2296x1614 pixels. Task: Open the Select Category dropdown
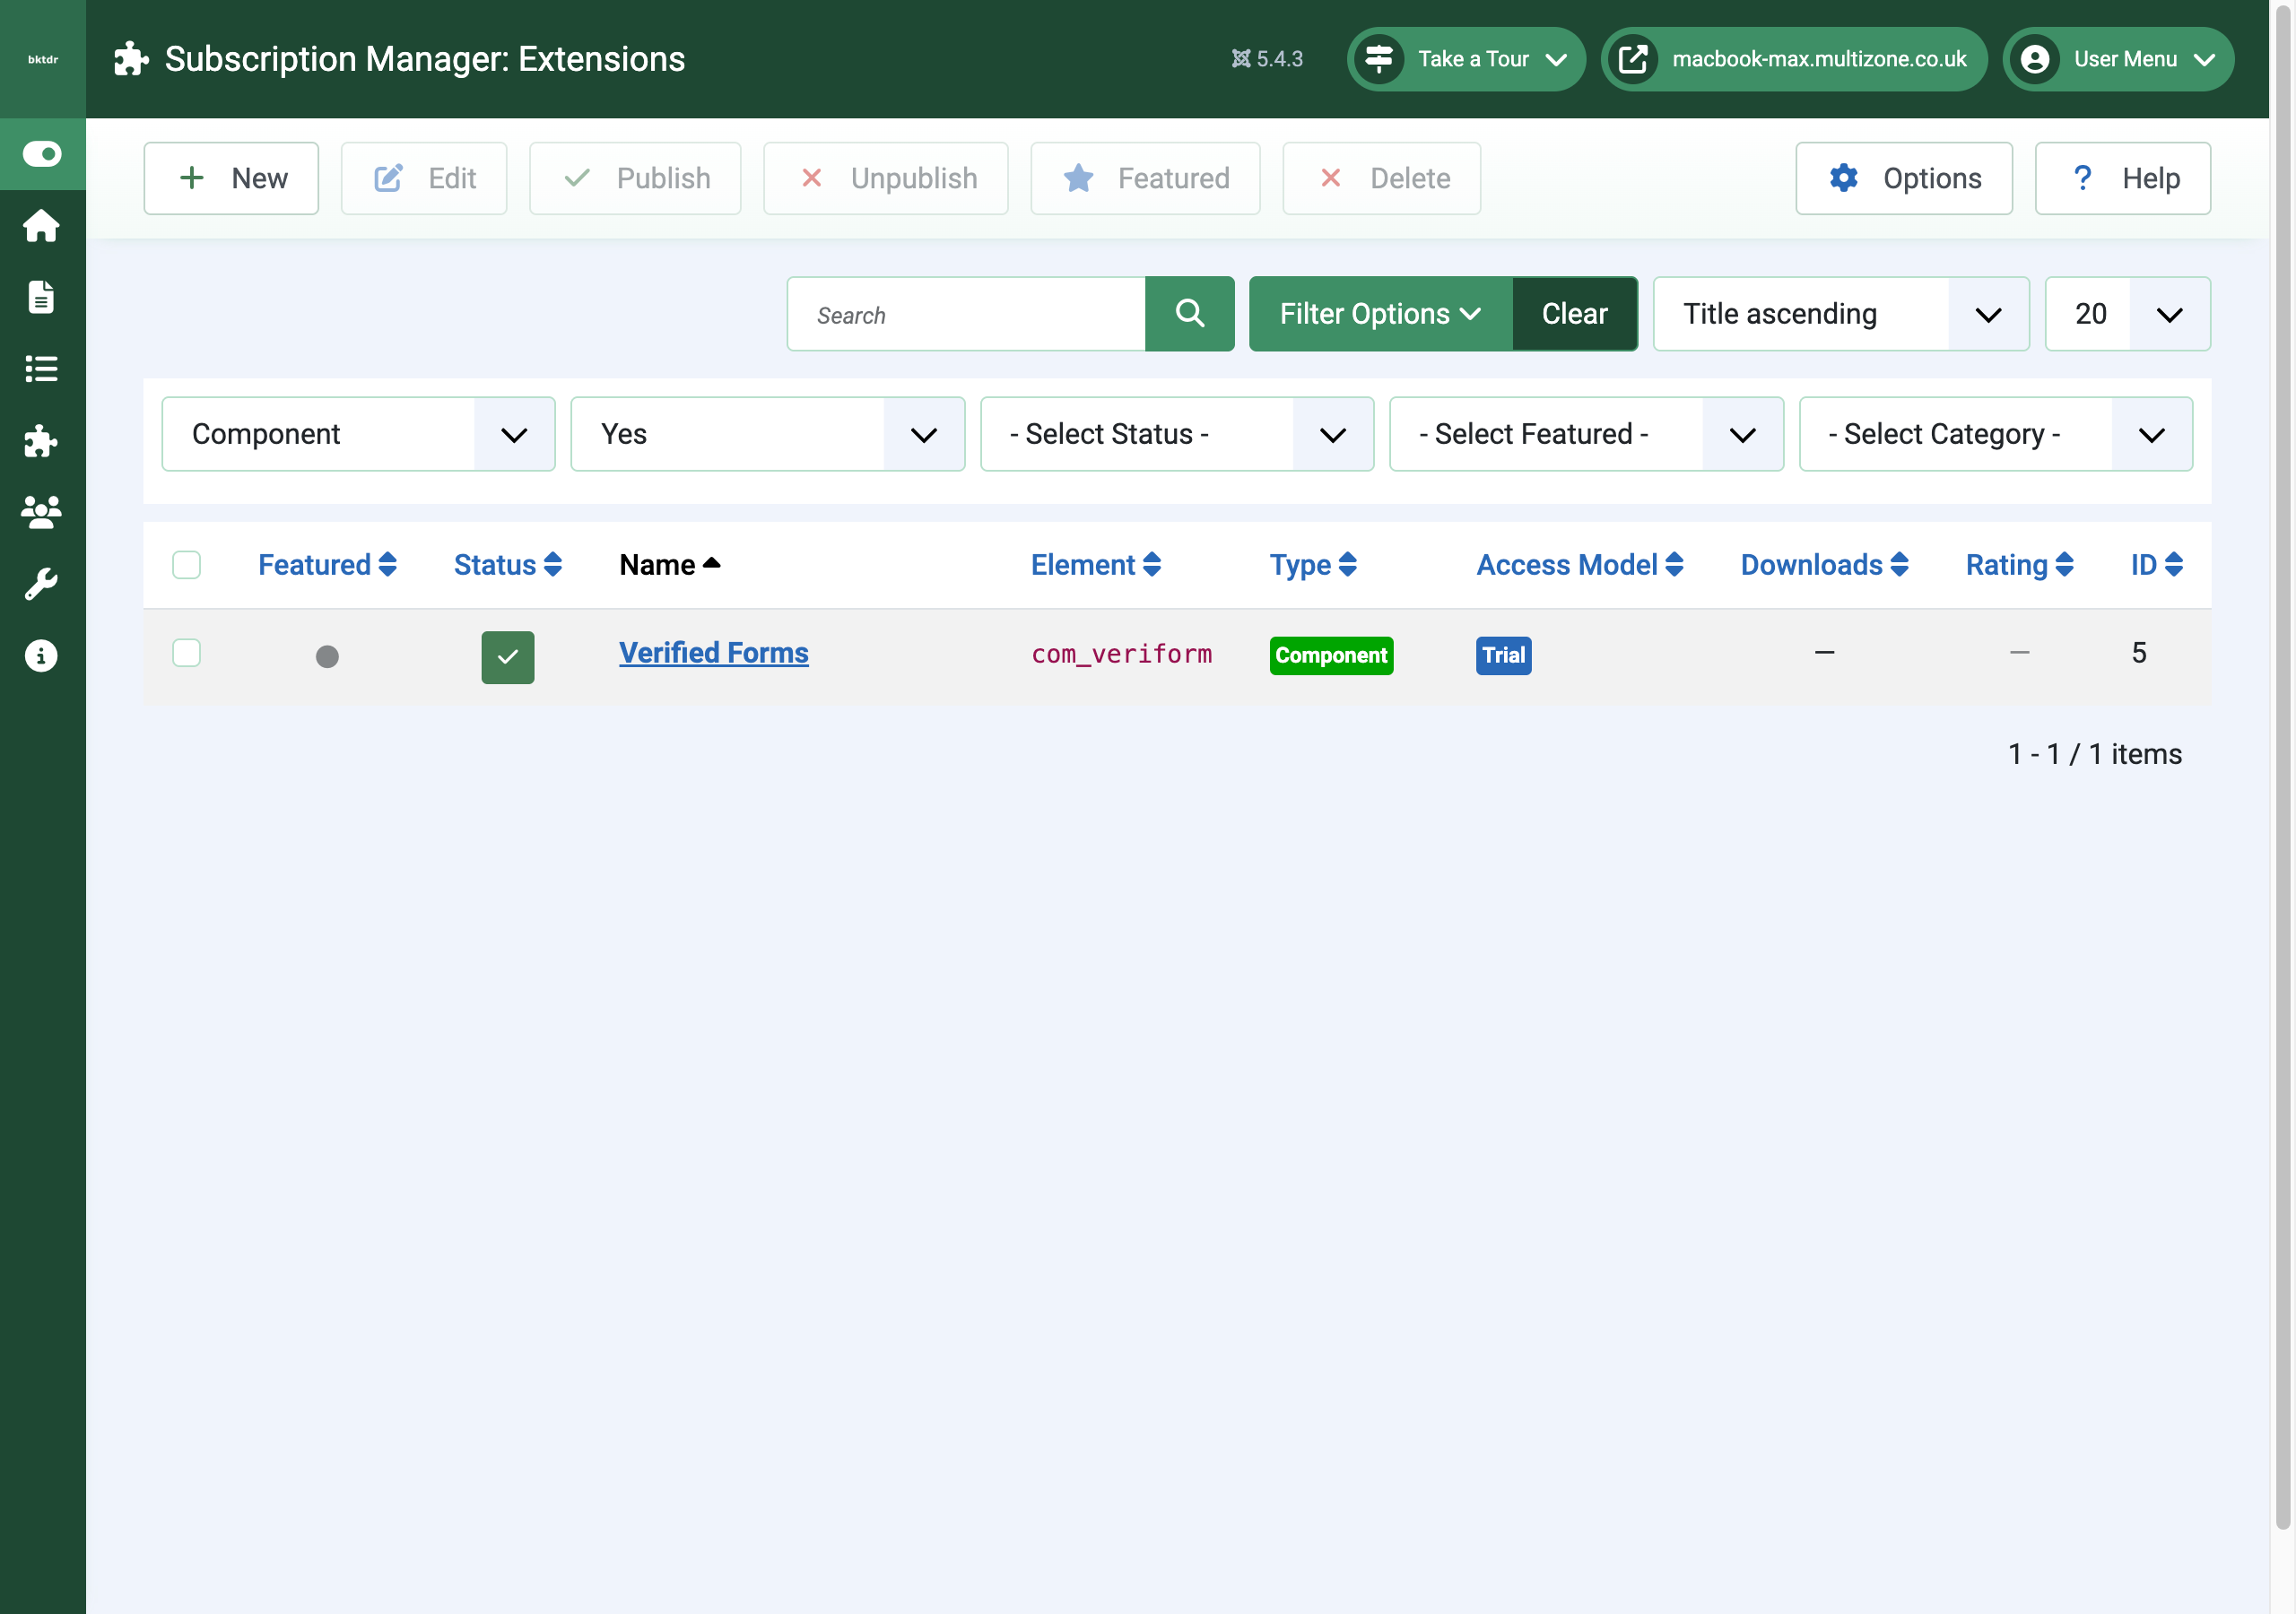tap(1995, 434)
